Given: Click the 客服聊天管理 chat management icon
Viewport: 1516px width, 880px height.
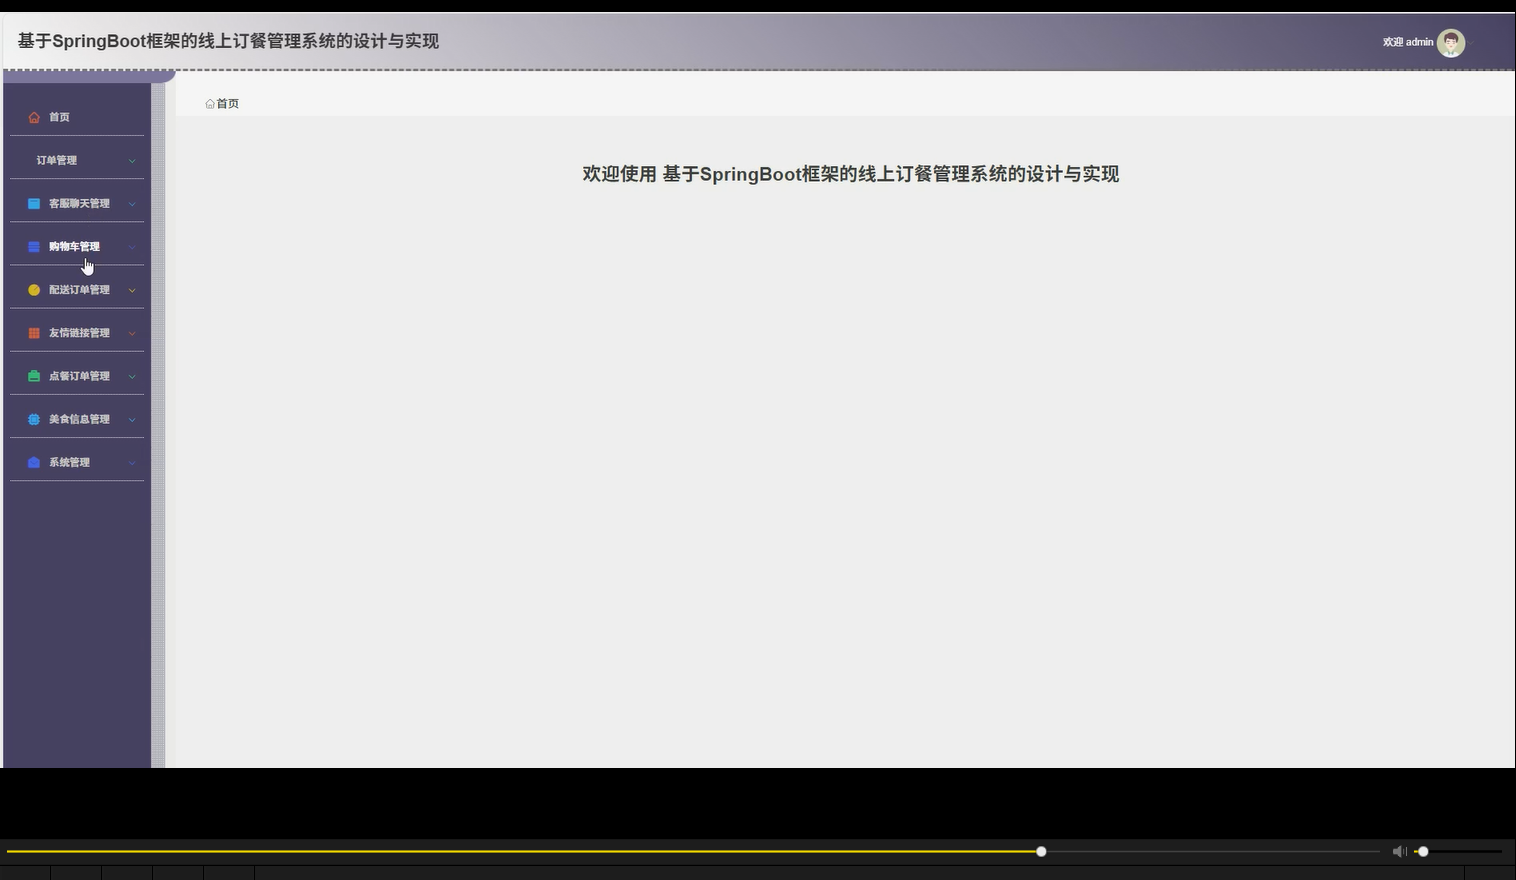Looking at the screenshot, I should click(x=33, y=202).
